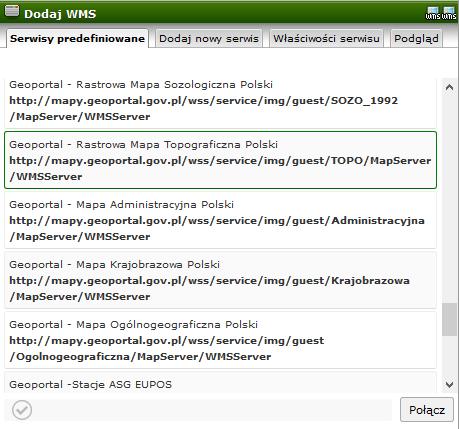Select Geoportal - Rastrowa Mapa Topograficzna Polski

tap(220, 160)
